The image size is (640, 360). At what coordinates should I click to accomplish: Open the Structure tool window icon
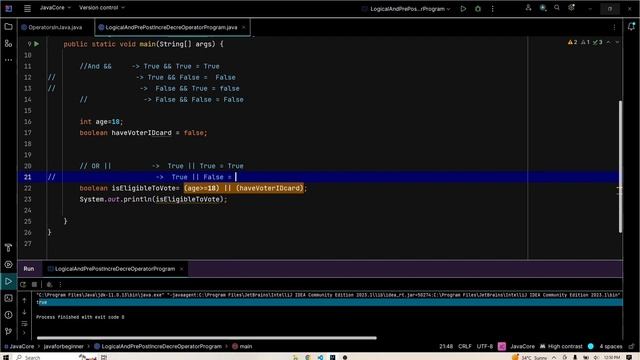[8, 43]
